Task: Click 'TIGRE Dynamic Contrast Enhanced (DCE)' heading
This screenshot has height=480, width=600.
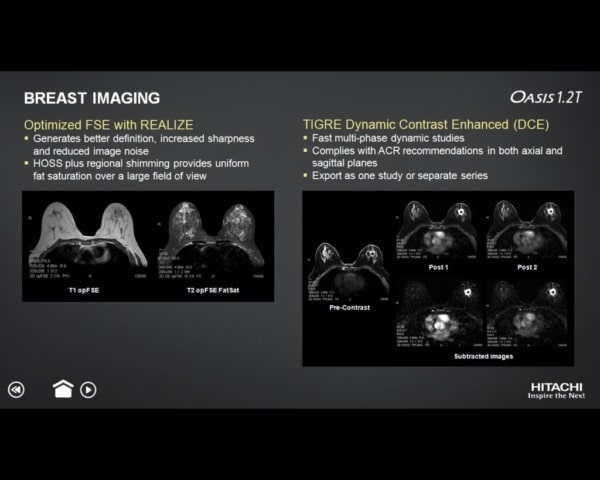Action: click(x=426, y=124)
